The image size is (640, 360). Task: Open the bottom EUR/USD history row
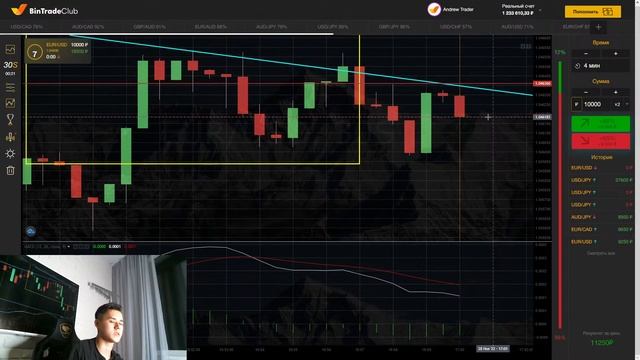coord(601,242)
